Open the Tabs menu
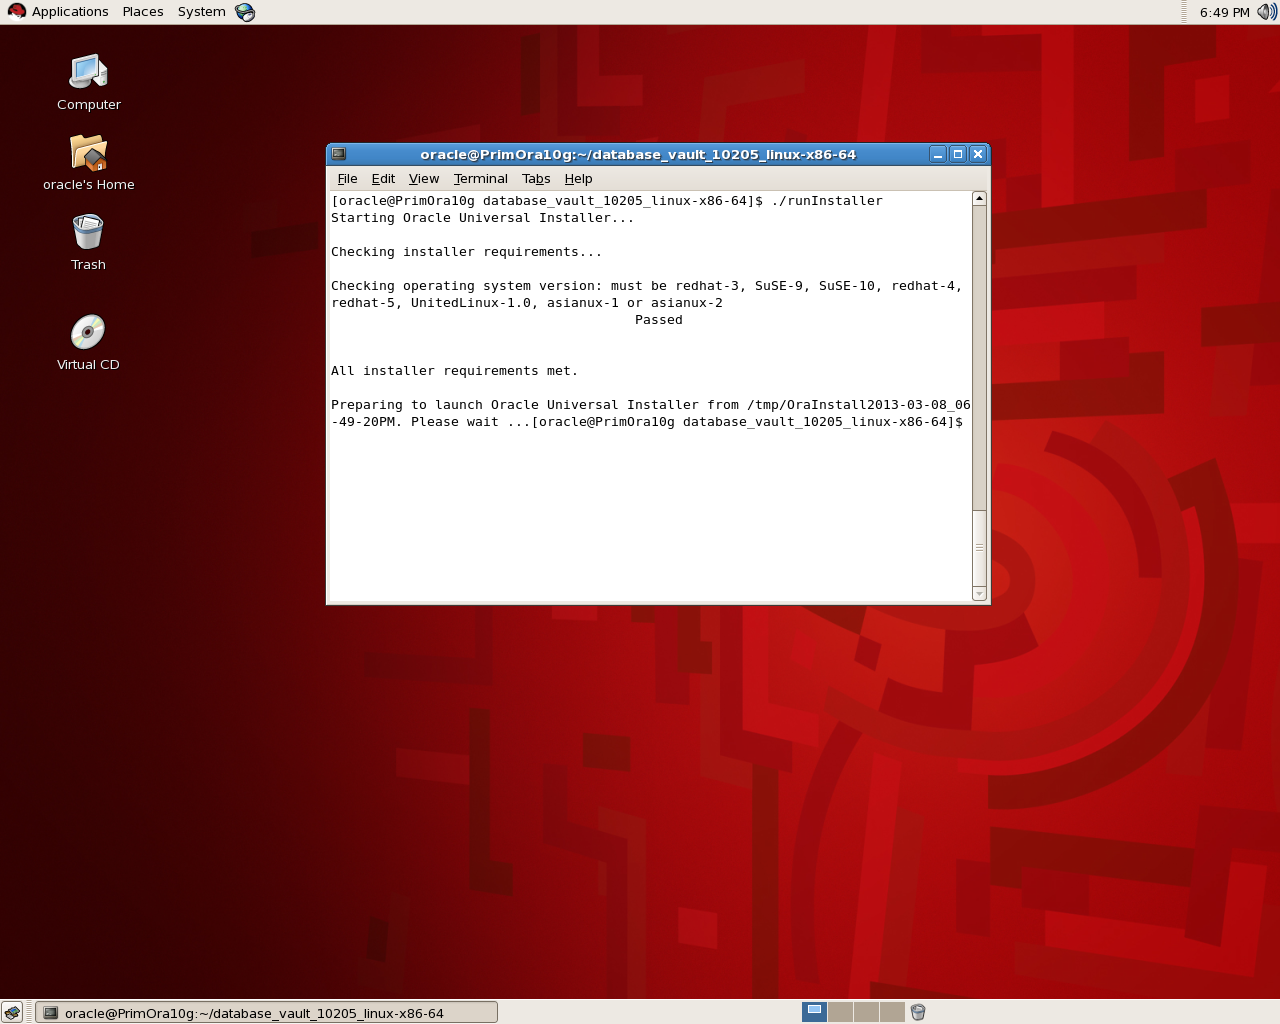This screenshot has height=1024, width=1280. [x=536, y=178]
